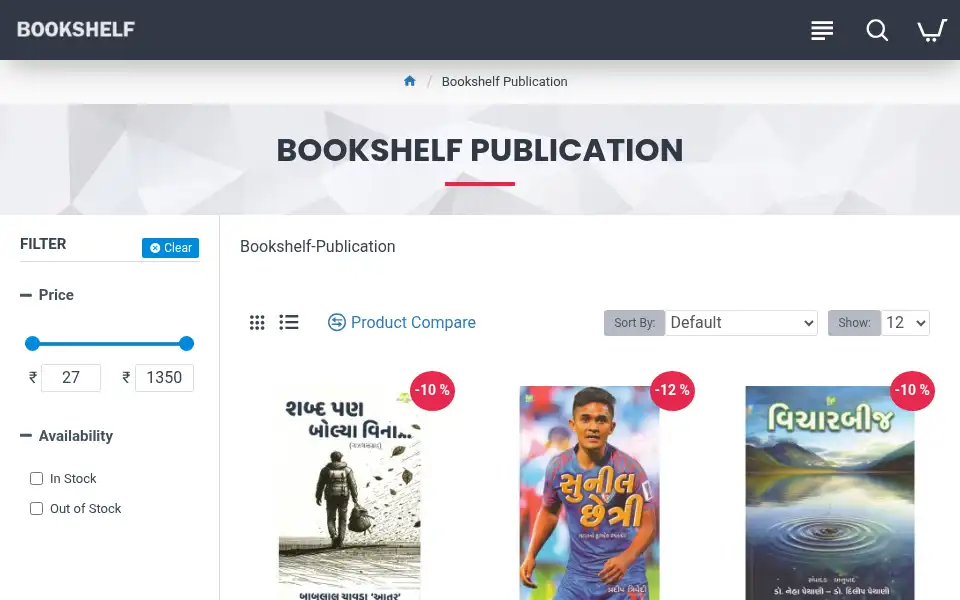Collapse the Availability filter section
Screen dimensions: 960x600
click(67, 436)
